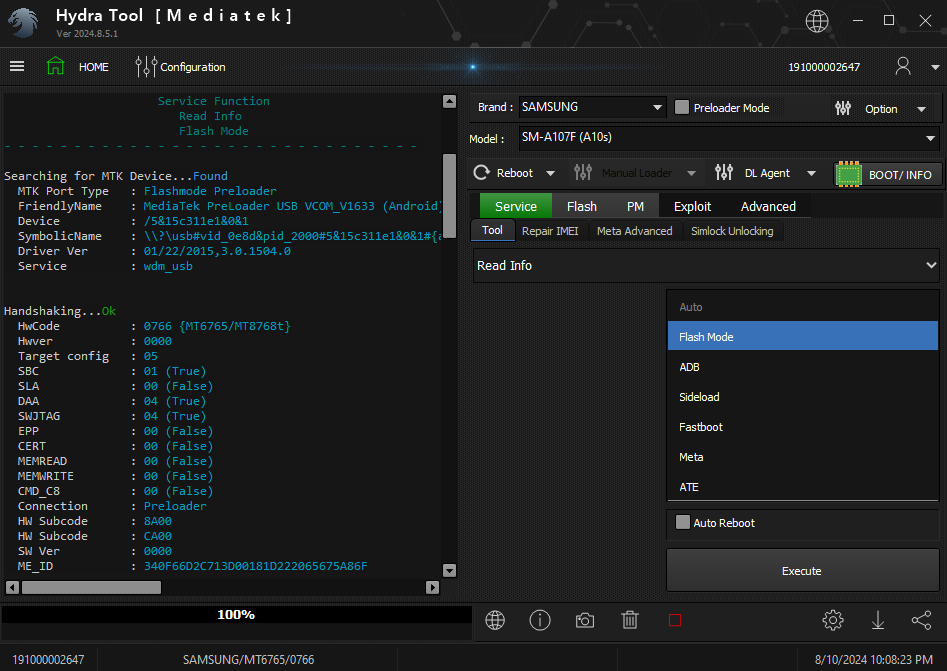
Task: Click the language globe icon in title bar
Action: coord(817,21)
